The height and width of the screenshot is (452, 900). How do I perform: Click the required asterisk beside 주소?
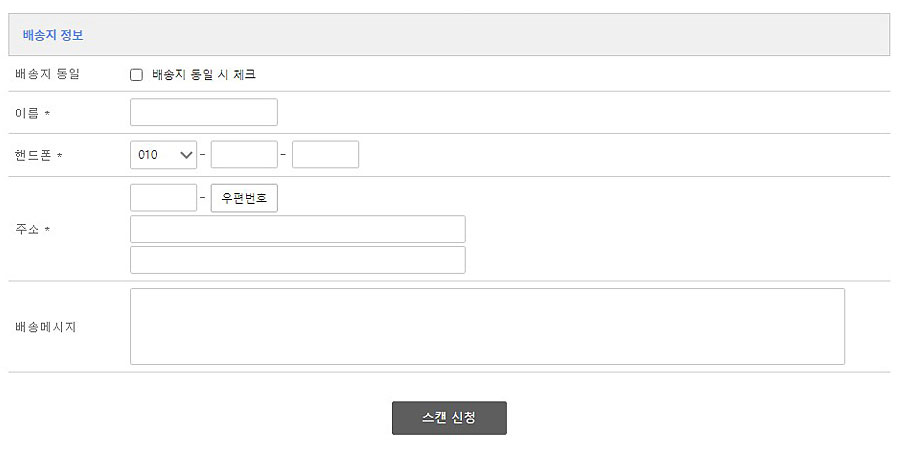tap(47, 230)
